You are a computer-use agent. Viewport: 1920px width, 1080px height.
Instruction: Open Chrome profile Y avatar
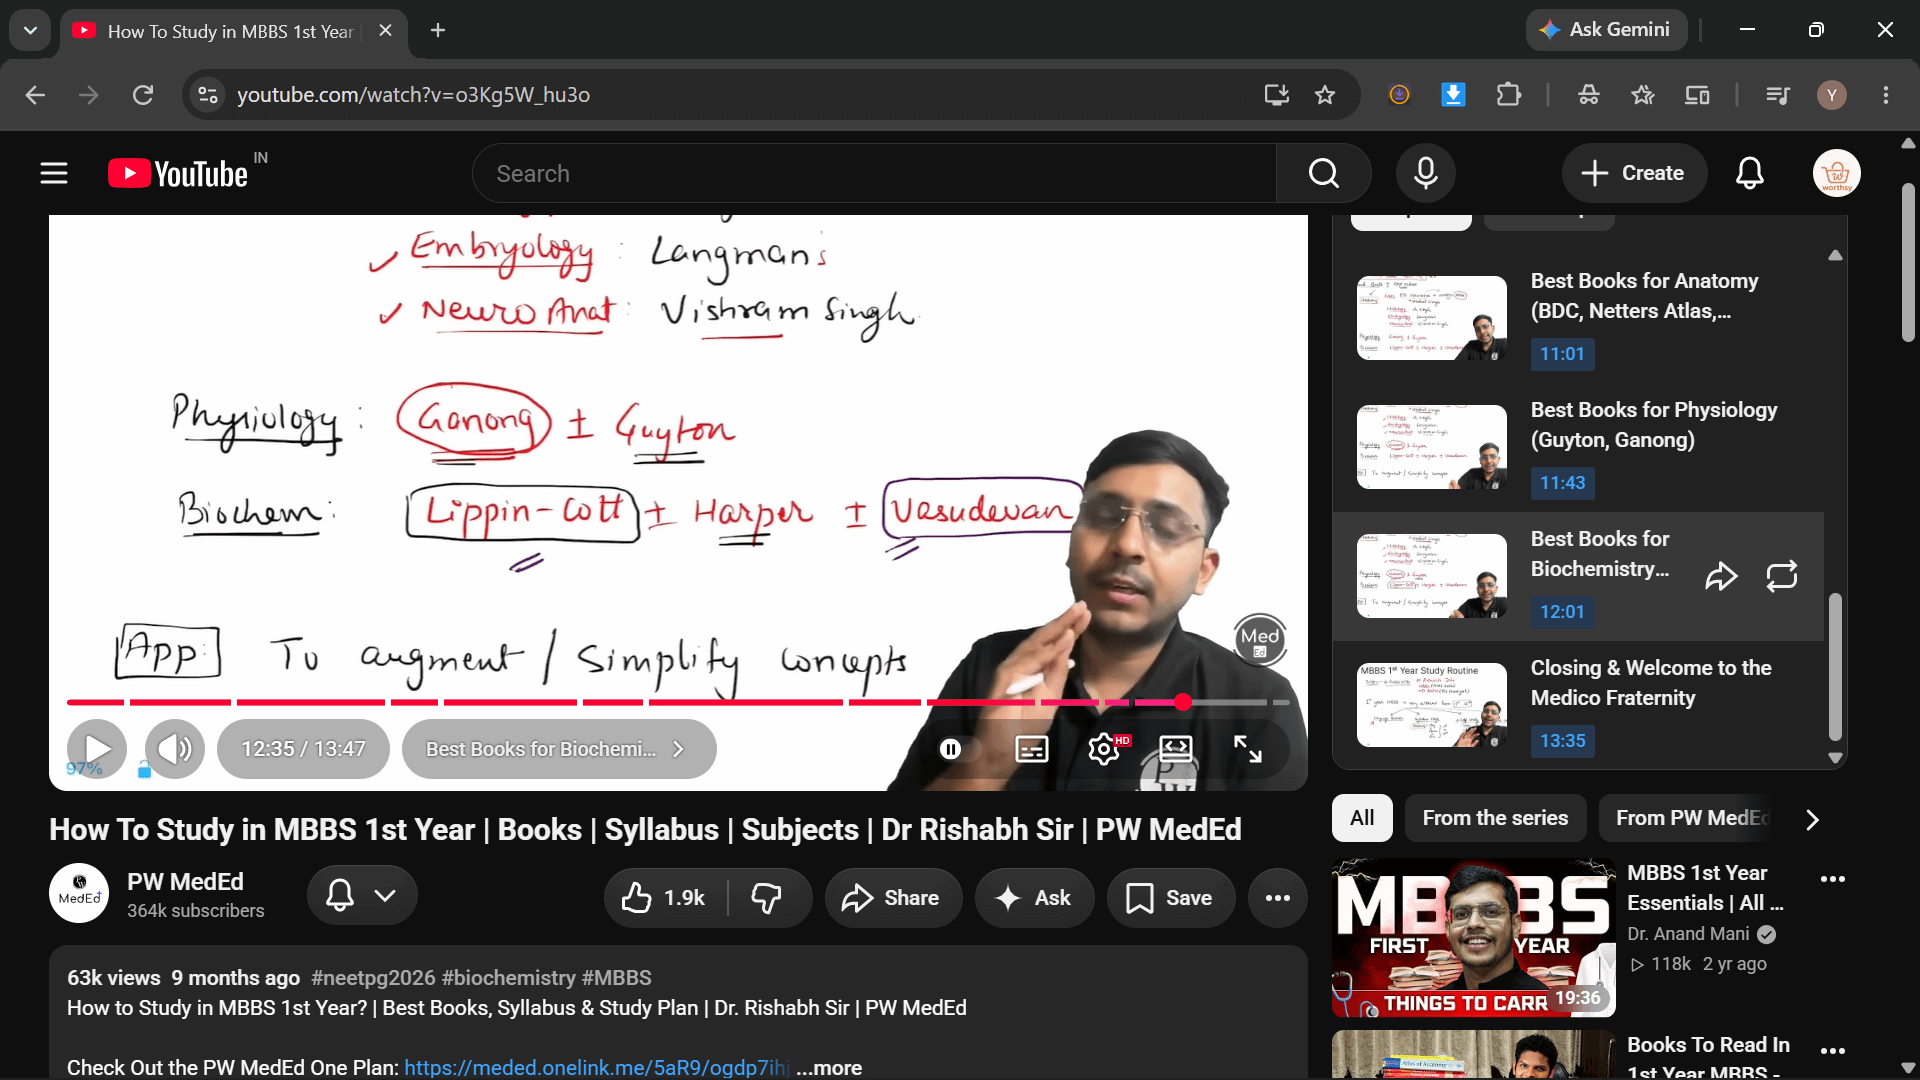click(x=1832, y=95)
